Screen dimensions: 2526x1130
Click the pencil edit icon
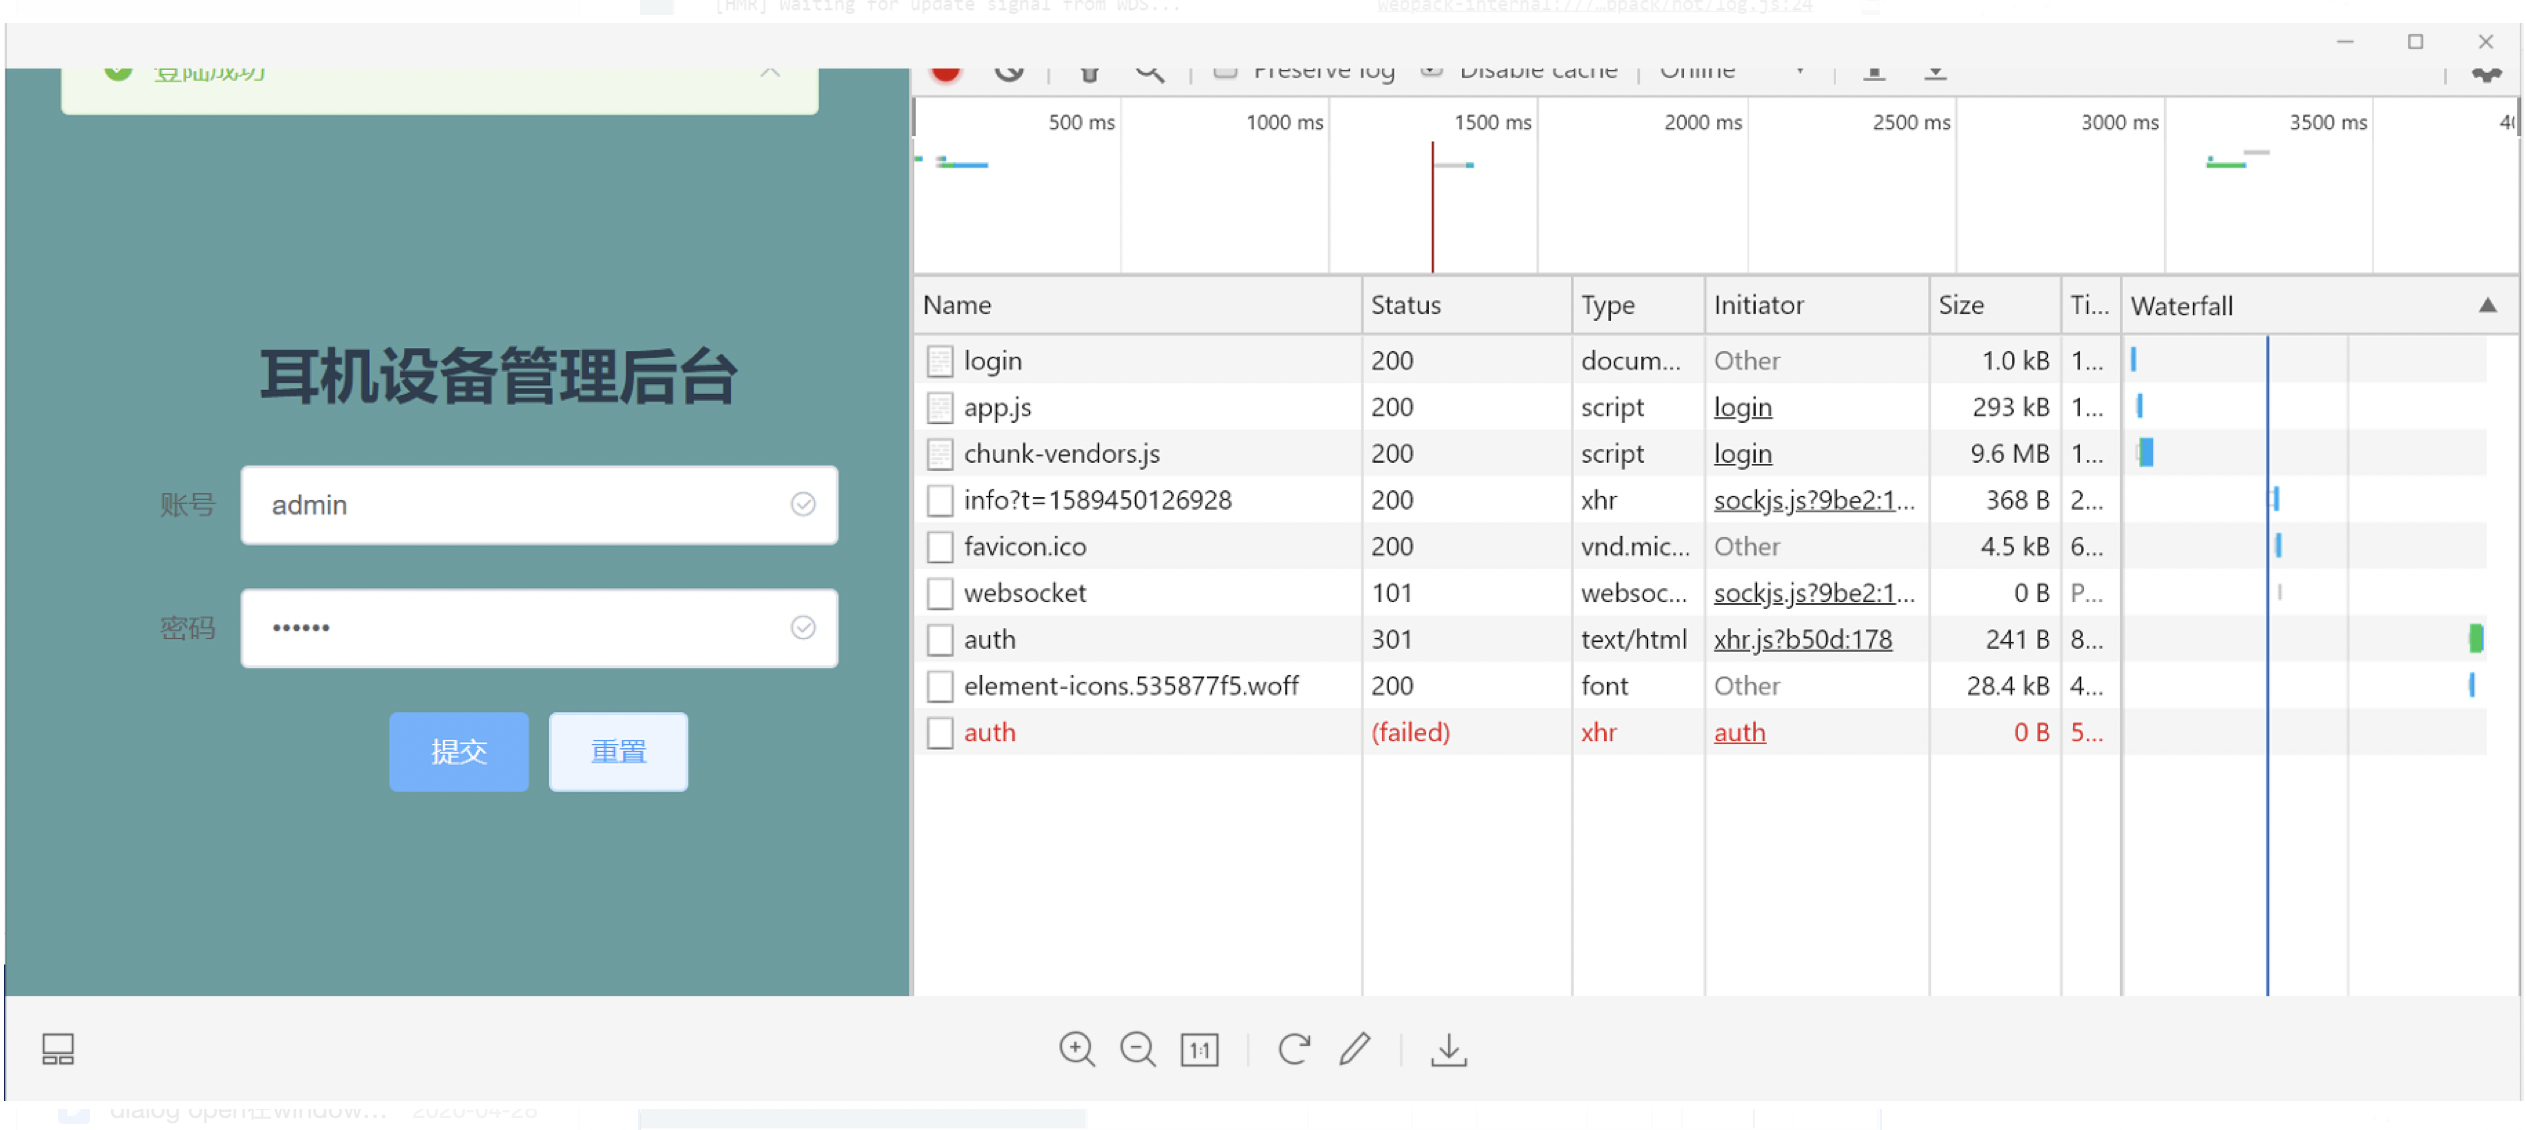tap(1355, 1049)
